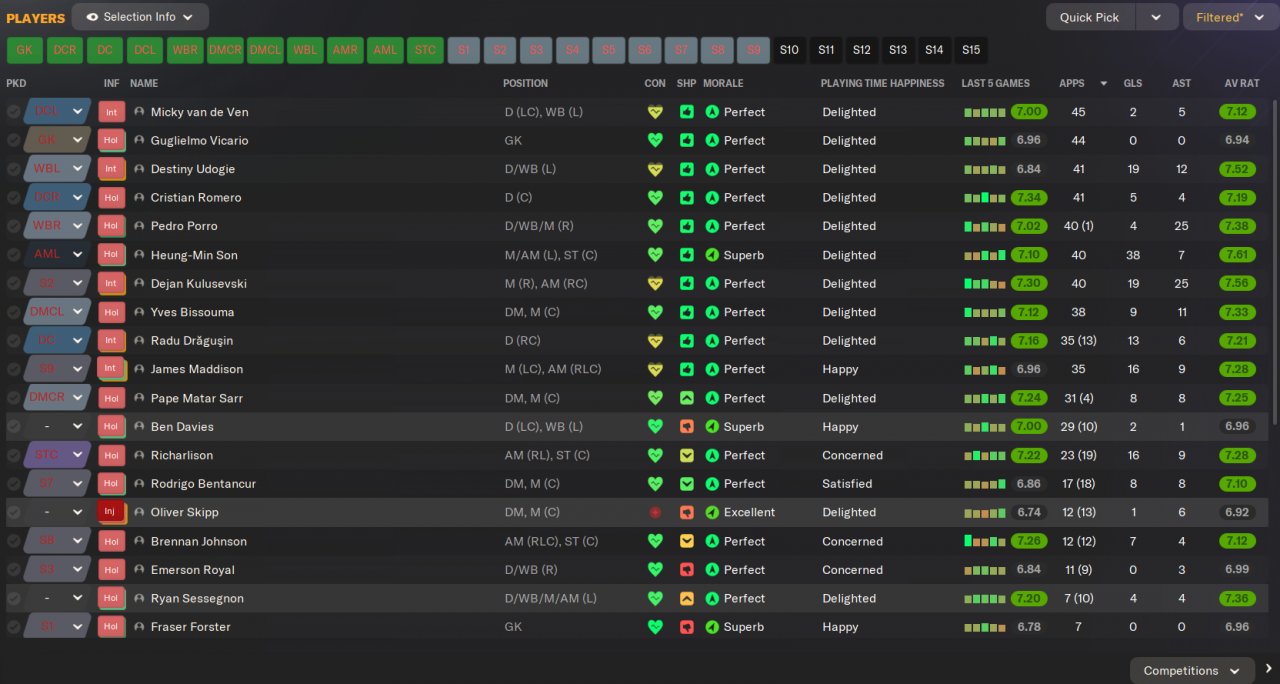1280x684 pixels.
Task: Toggle the picked checkmark for Oliver Skipp
Action: (x=13, y=512)
